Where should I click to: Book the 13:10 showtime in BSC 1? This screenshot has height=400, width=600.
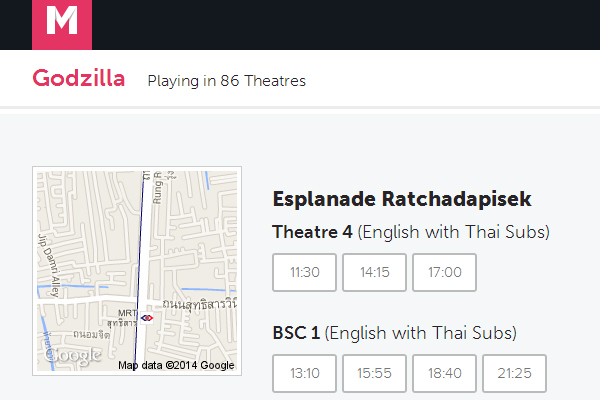[304, 373]
